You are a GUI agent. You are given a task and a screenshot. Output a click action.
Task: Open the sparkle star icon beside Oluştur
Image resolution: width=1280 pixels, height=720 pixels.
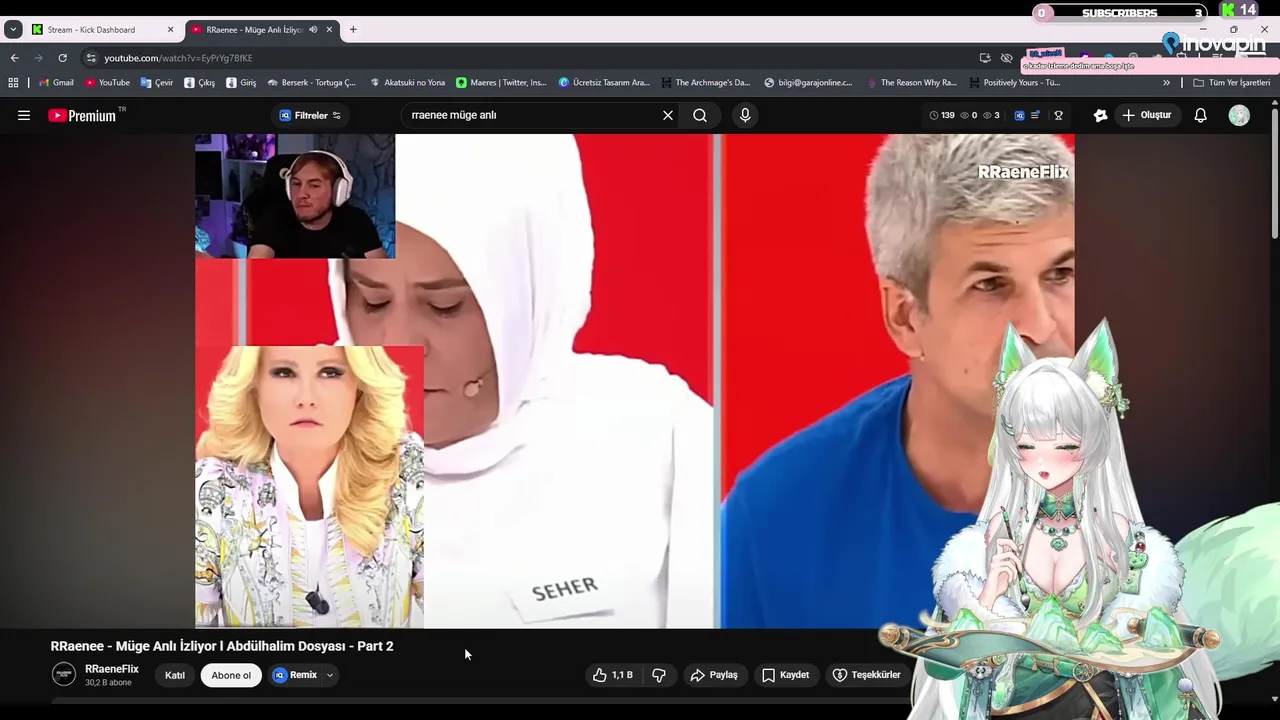pos(1100,115)
